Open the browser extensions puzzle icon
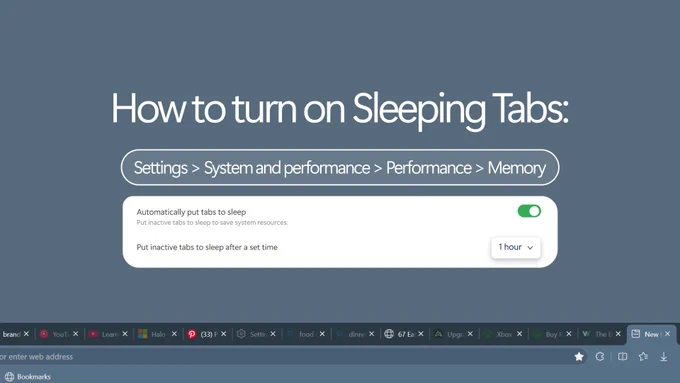The image size is (680, 383). click(600, 357)
